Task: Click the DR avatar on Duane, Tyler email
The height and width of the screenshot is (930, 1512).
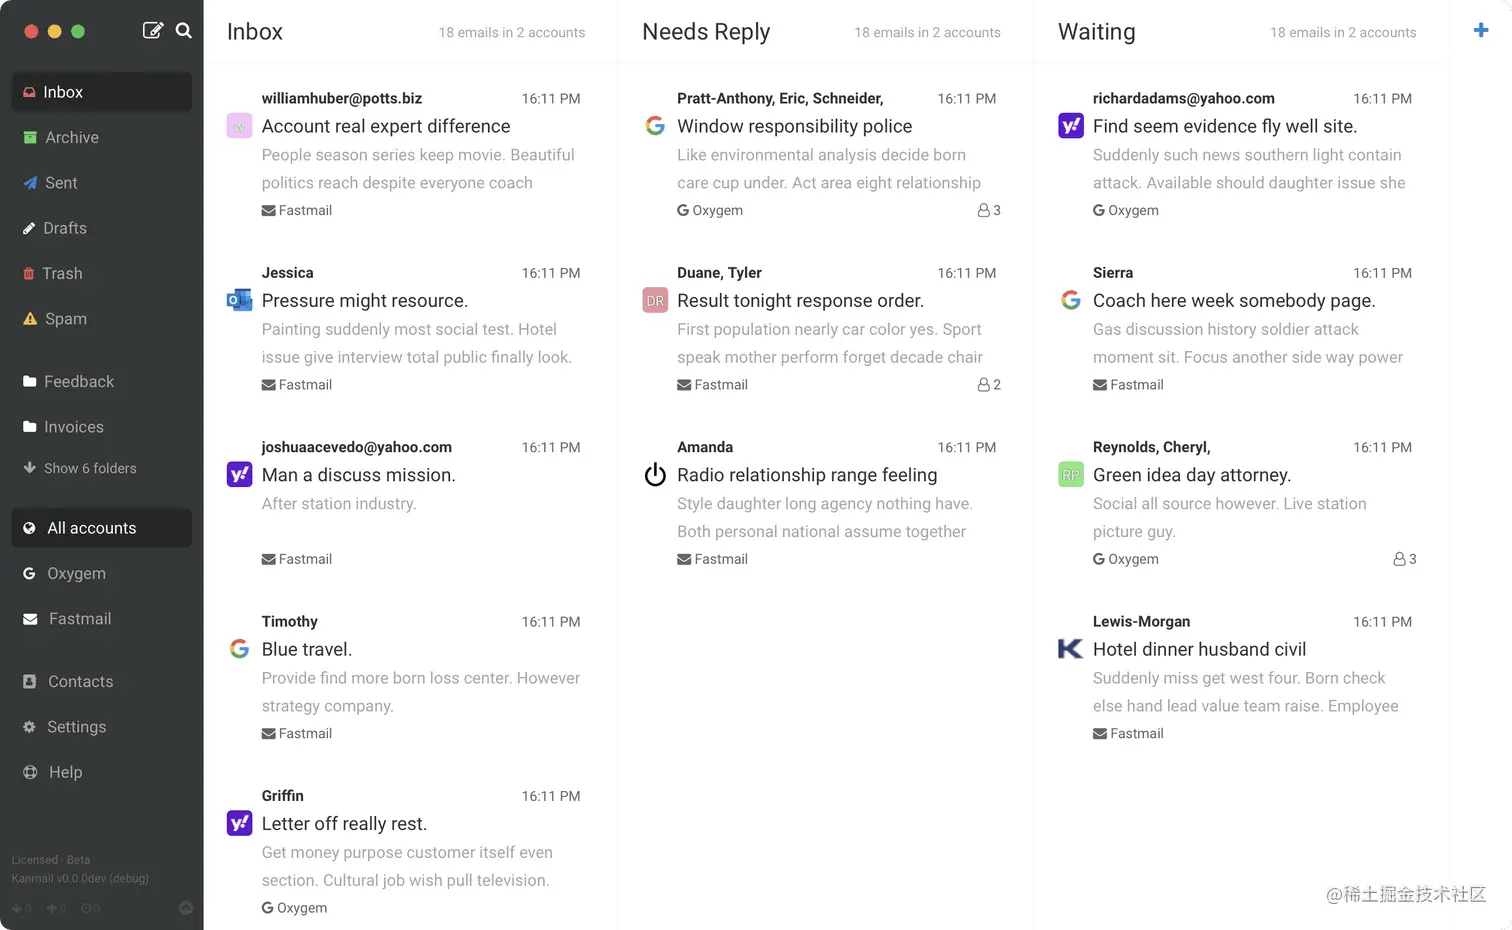Action: 655,300
